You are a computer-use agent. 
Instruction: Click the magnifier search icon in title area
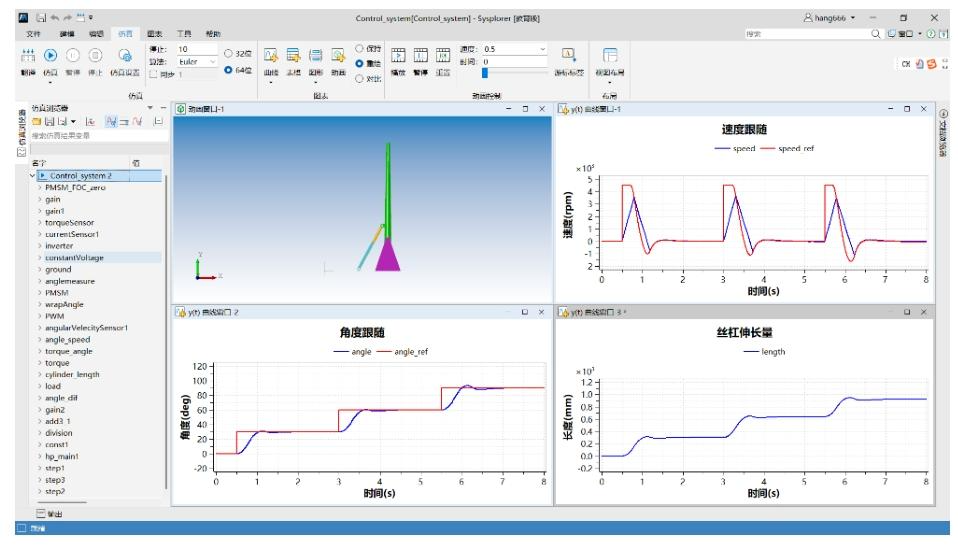876,34
